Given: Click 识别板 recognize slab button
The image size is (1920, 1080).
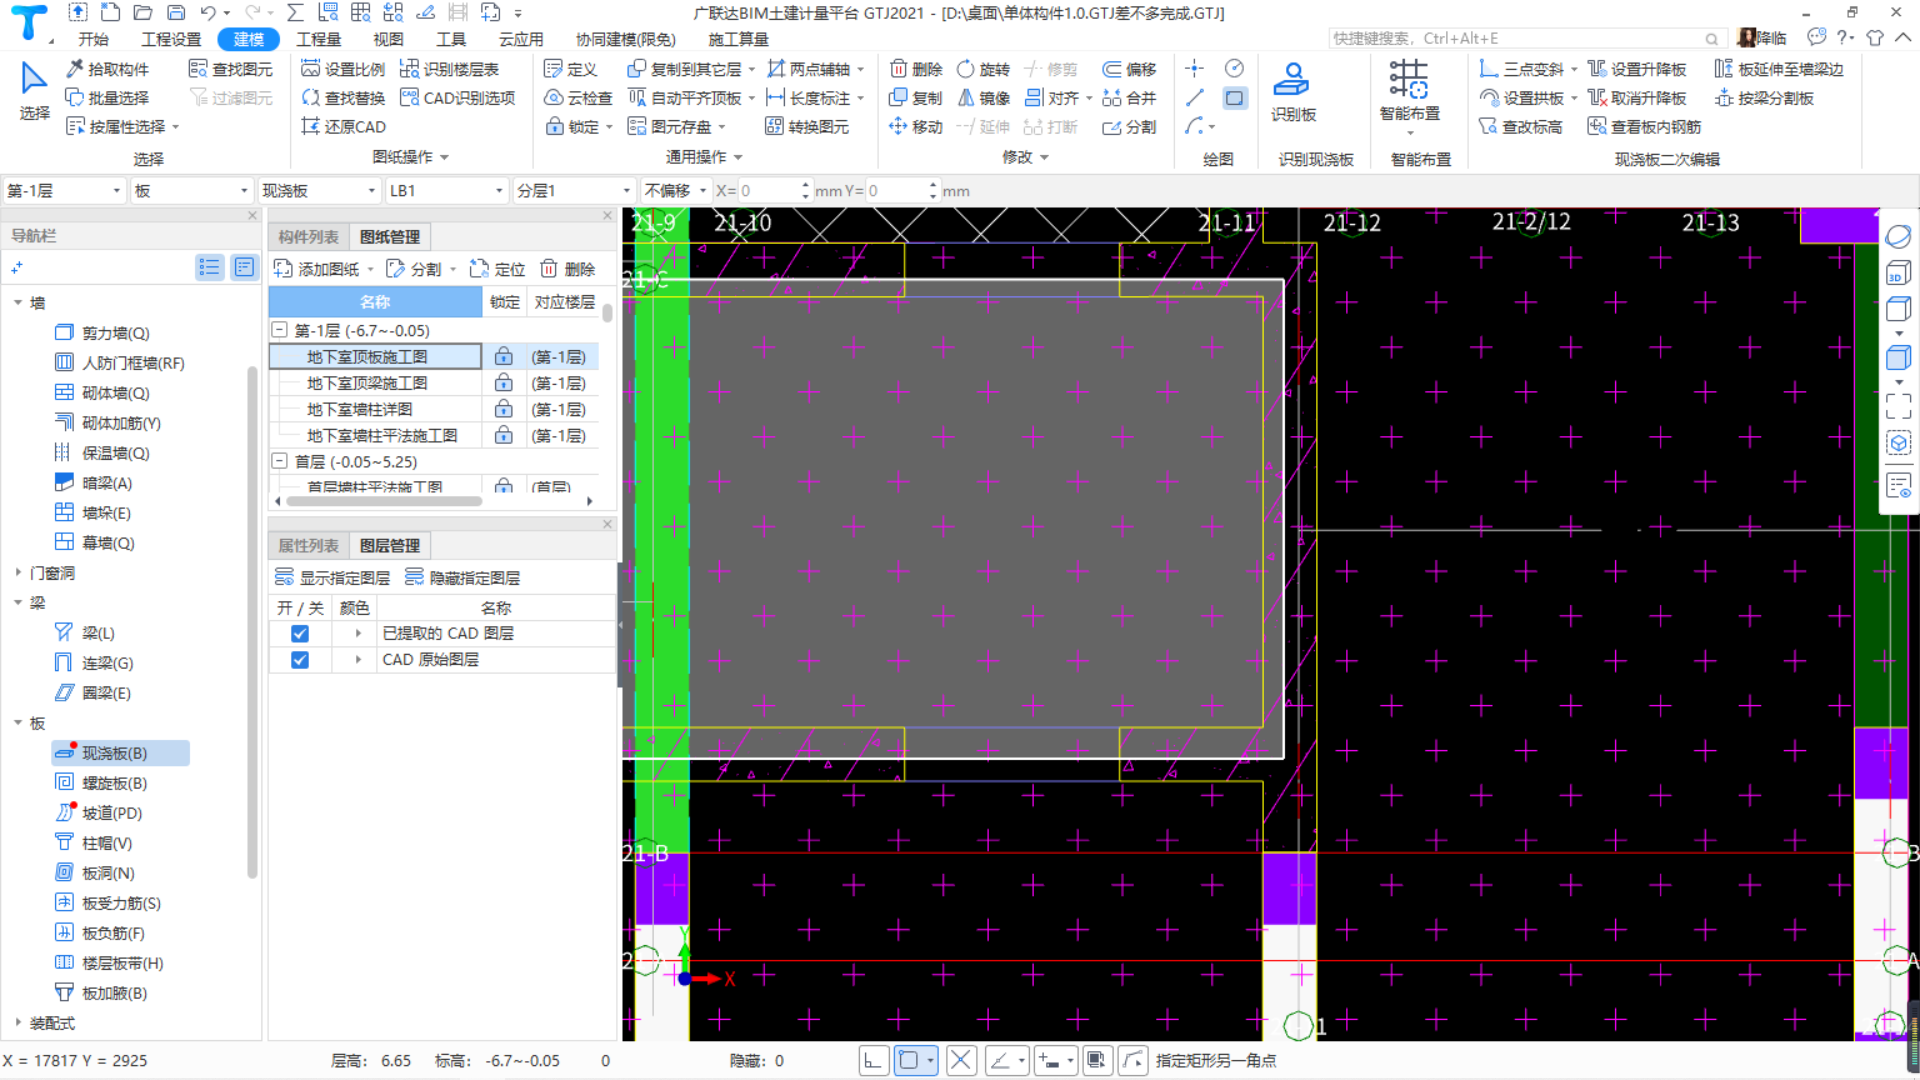Looking at the screenshot, I should pyautogui.click(x=1293, y=92).
